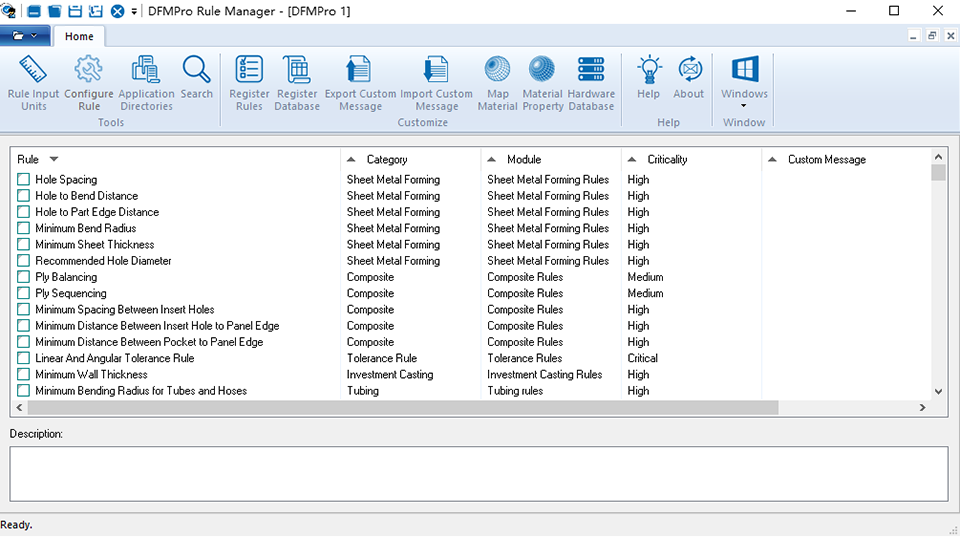Screen dimensions: 960x537
Task: Click the list scroll down arrow
Action: 939,392
